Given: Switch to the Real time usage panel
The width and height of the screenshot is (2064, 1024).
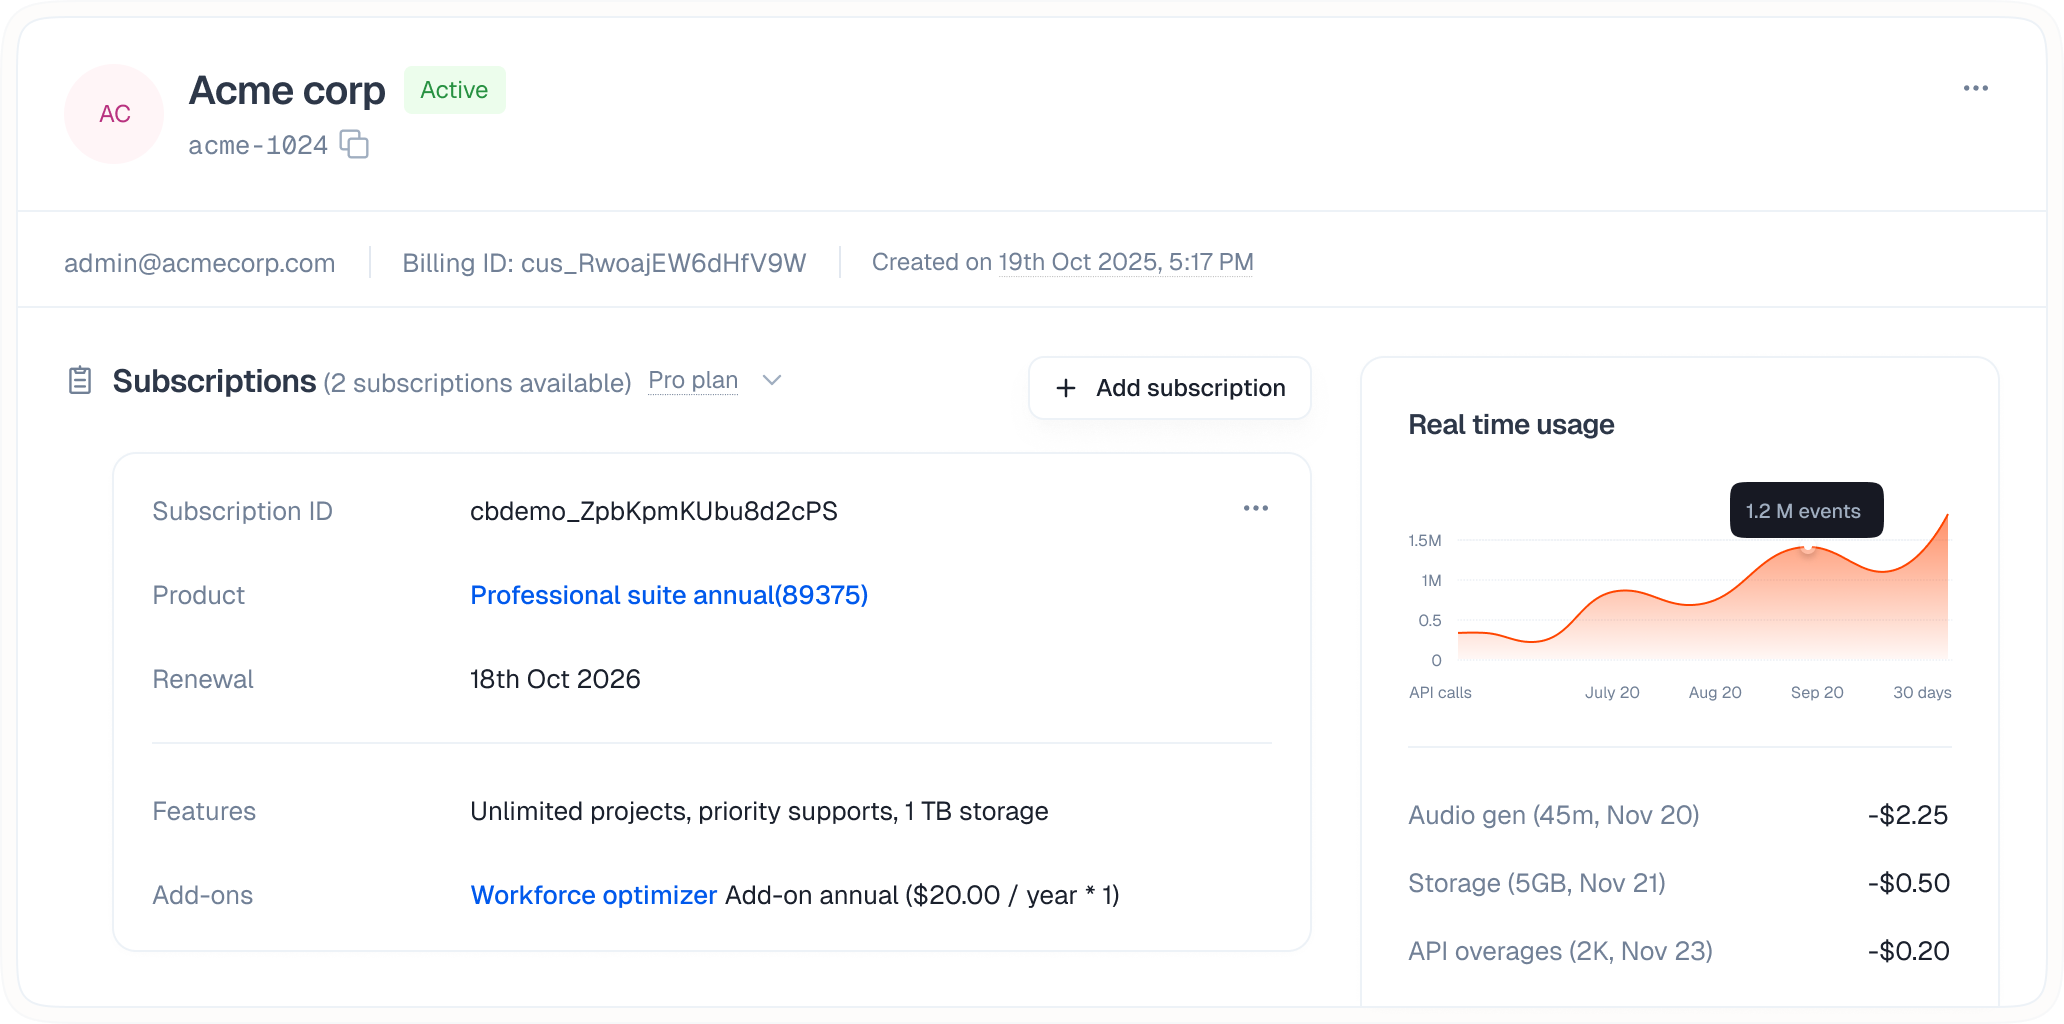Looking at the screenshot, I should coord(1511,424).
